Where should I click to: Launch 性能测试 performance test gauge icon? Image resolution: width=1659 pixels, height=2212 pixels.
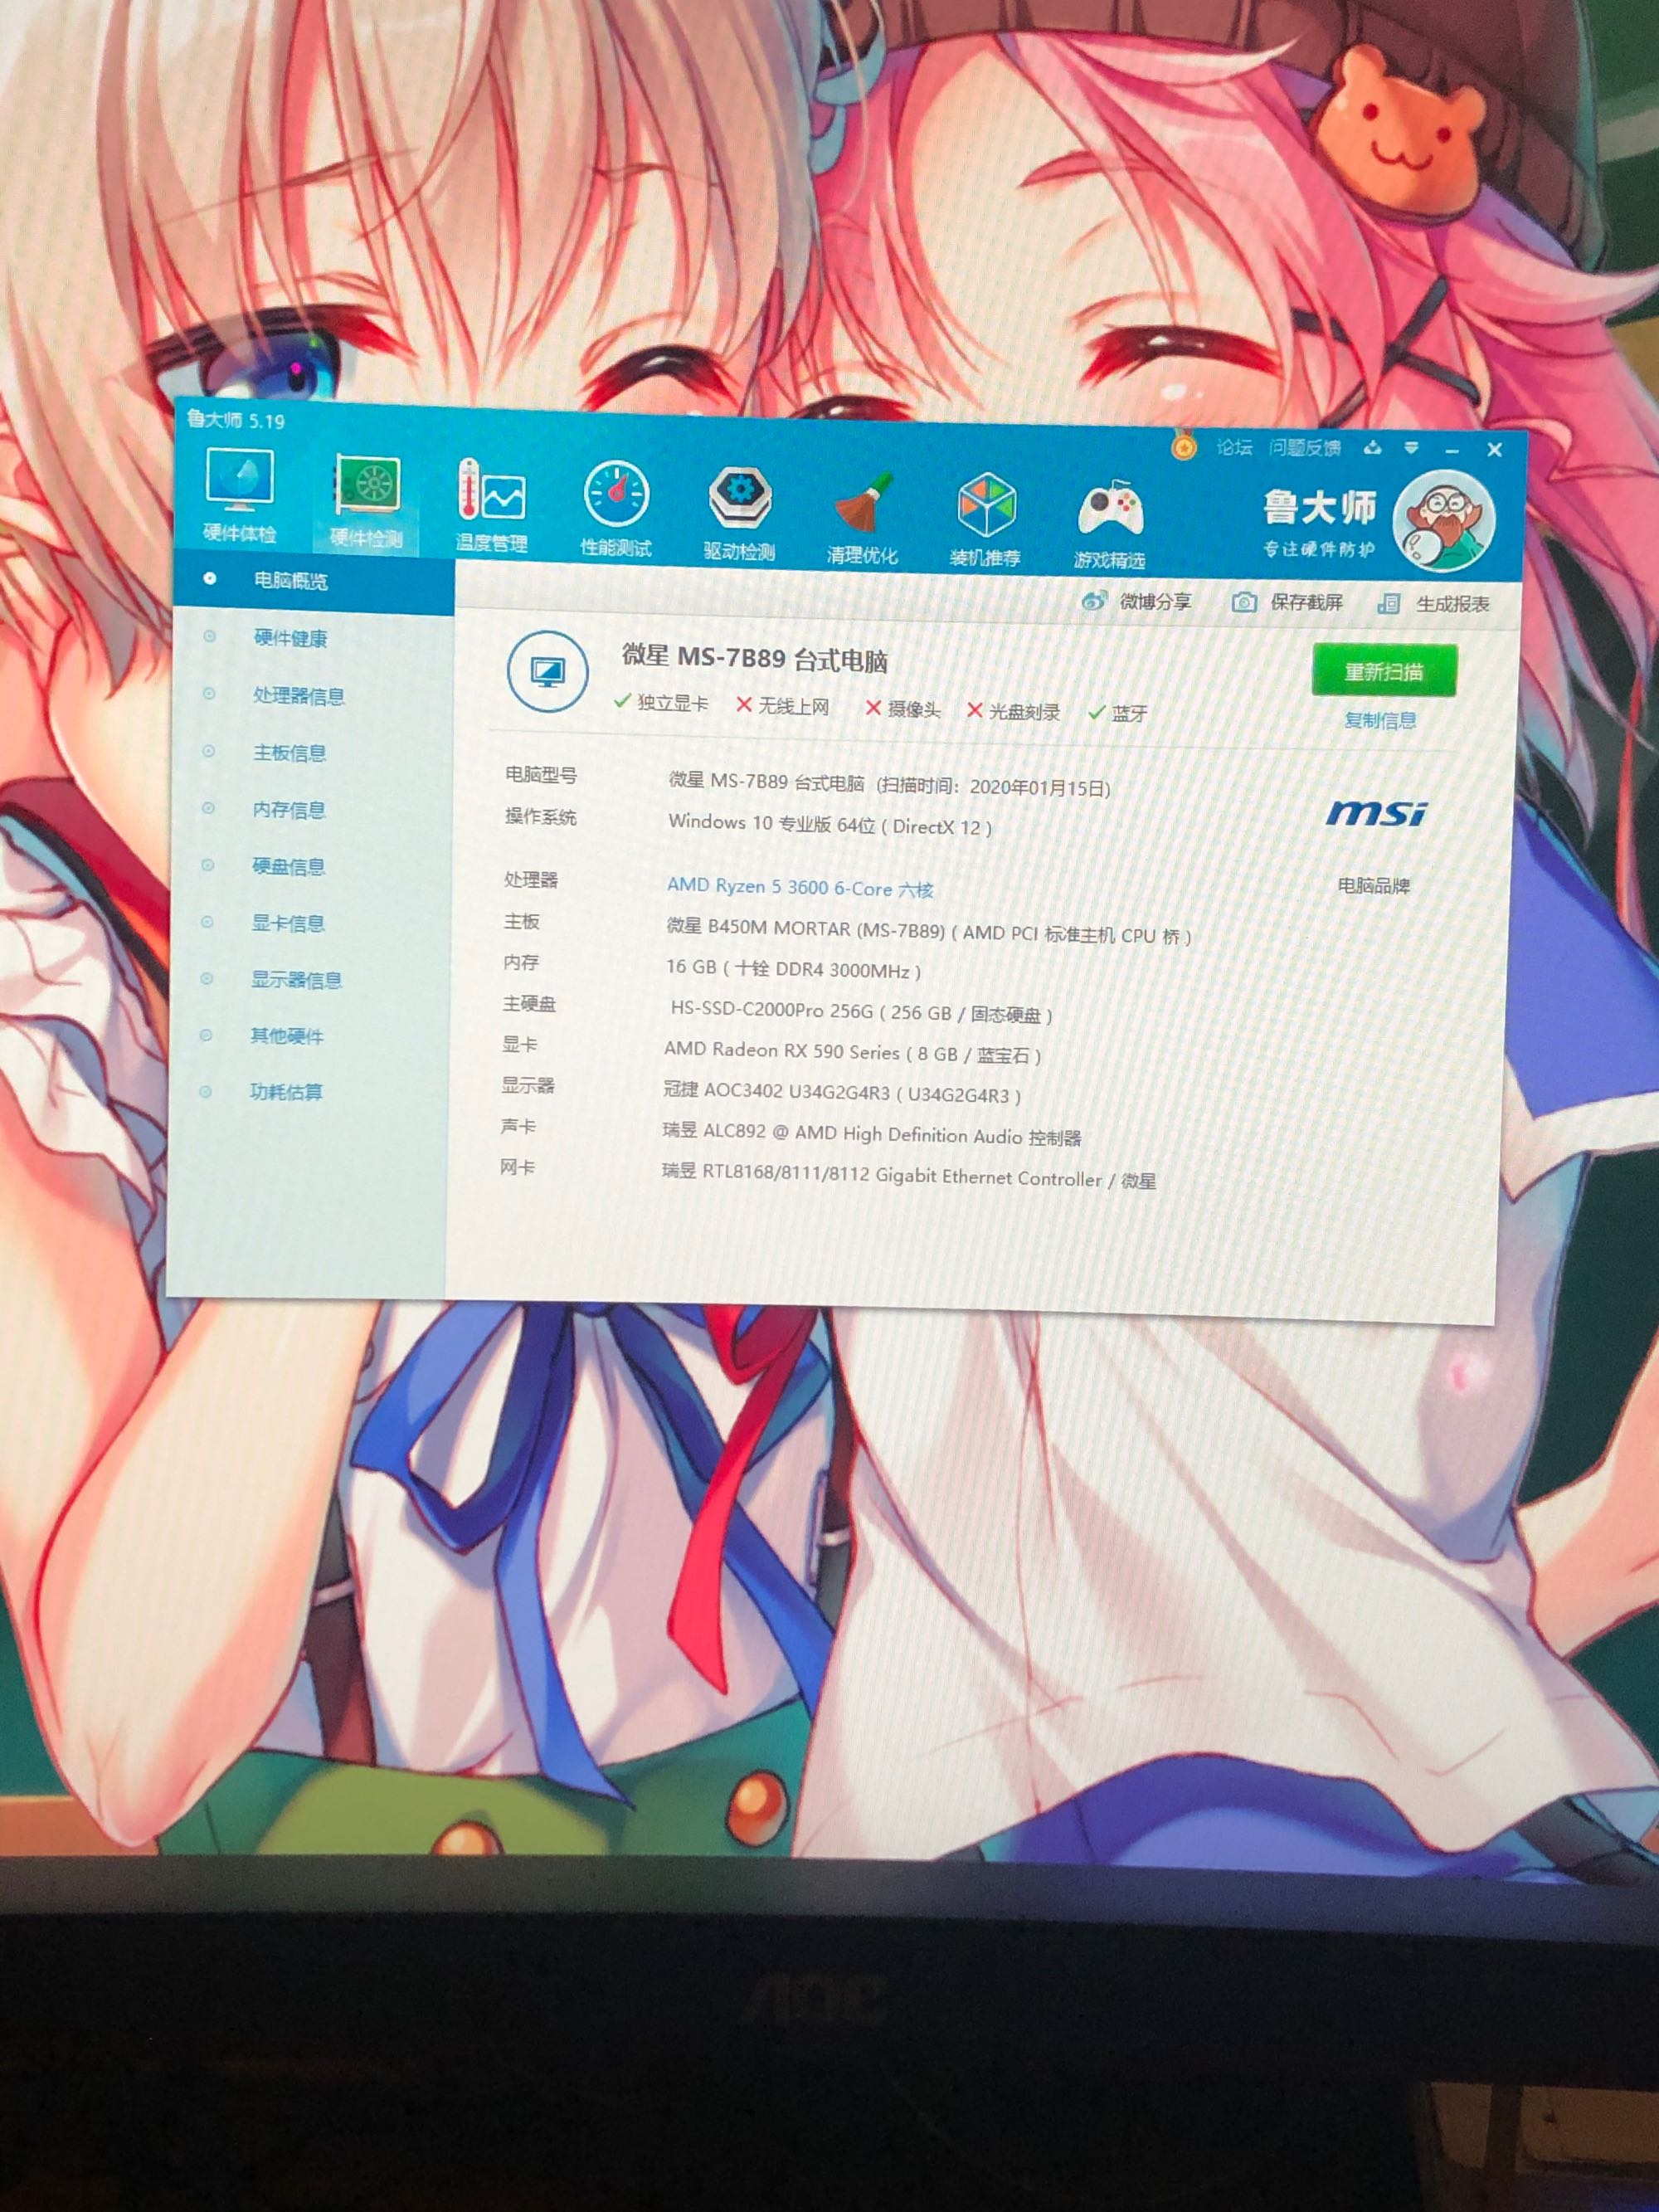click(x=616, y=509)
